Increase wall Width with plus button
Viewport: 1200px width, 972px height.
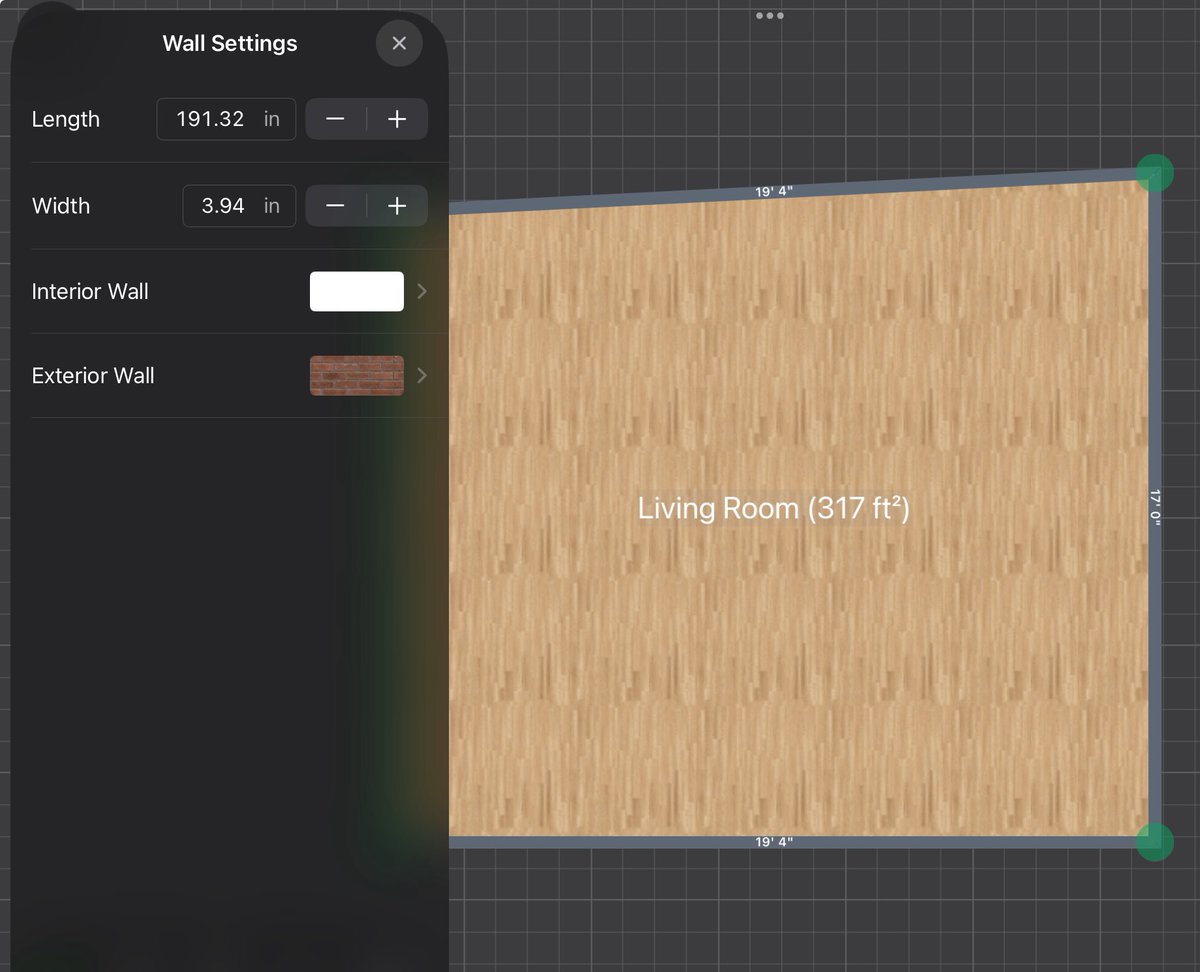click(x=397, y=206)
